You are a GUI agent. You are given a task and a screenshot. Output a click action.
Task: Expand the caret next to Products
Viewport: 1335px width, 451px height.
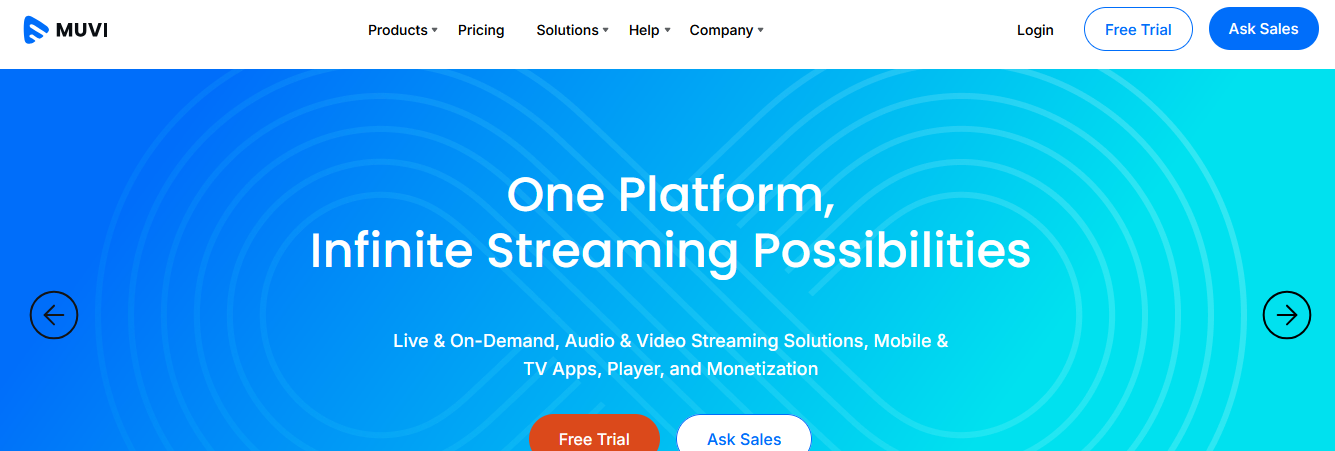click(435, 31)
